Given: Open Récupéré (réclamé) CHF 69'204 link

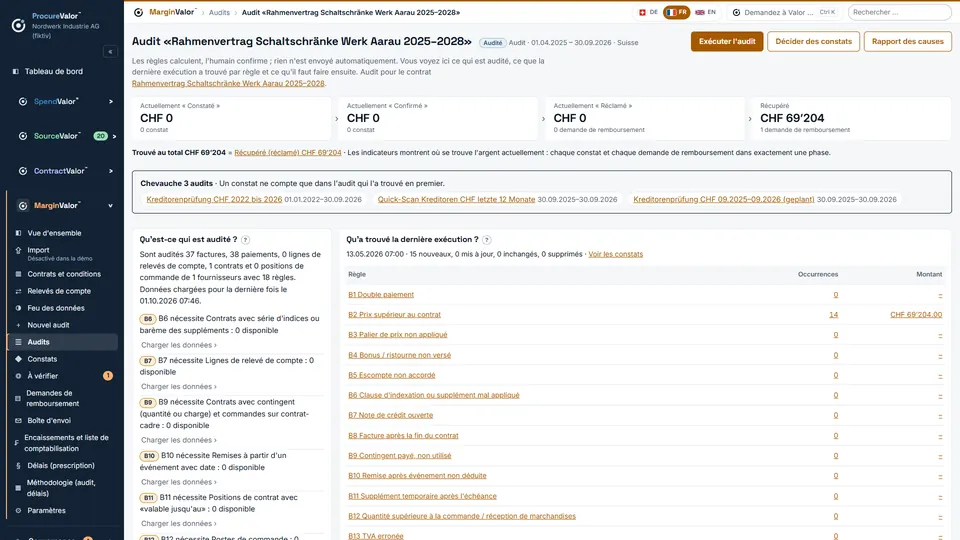Looking at the screenshot, I should (288, 152).
